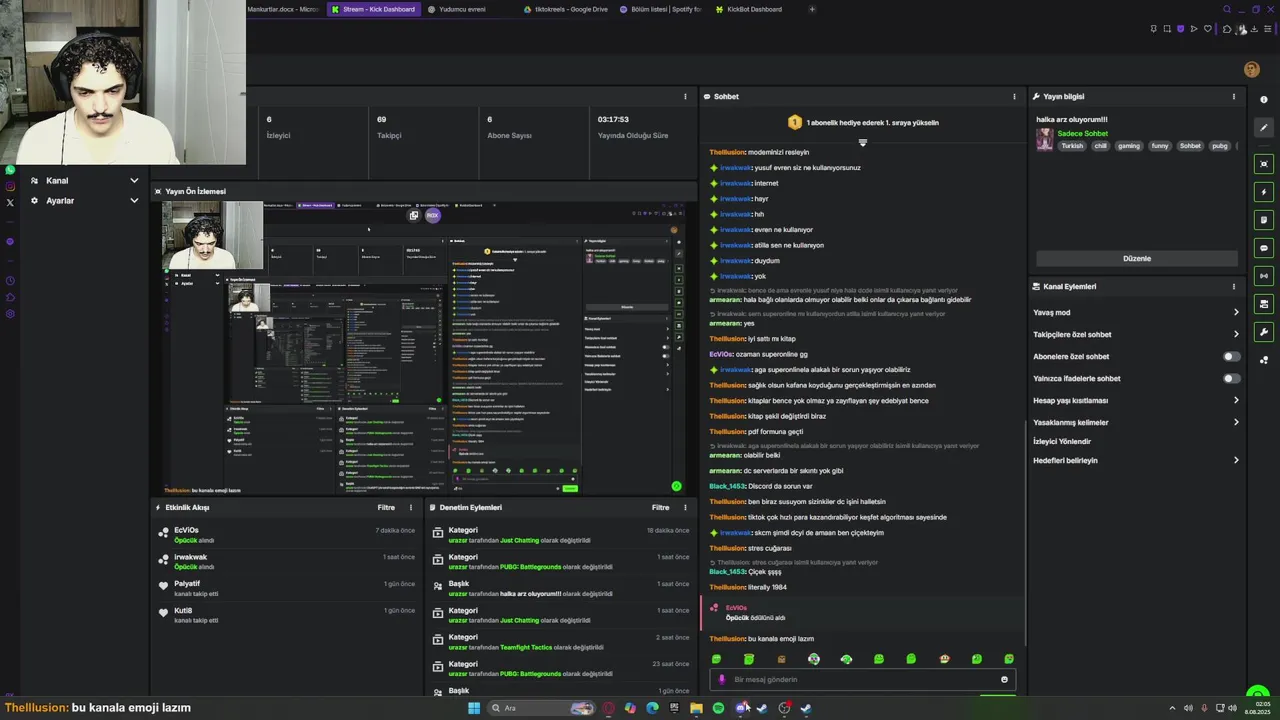Open Hedefleri belirleyin options
The image size is (1280, 720).
pos(1236,460)
